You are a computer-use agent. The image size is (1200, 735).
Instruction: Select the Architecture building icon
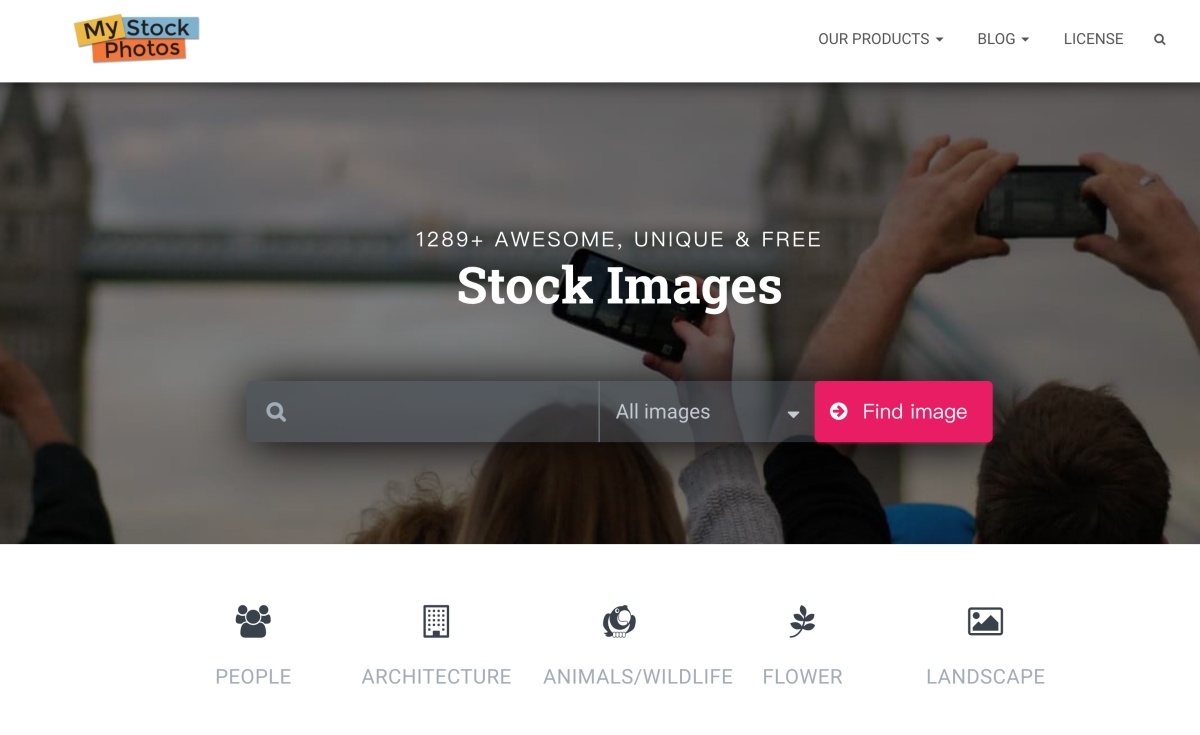pyautogui.click(x=436, y=621)
